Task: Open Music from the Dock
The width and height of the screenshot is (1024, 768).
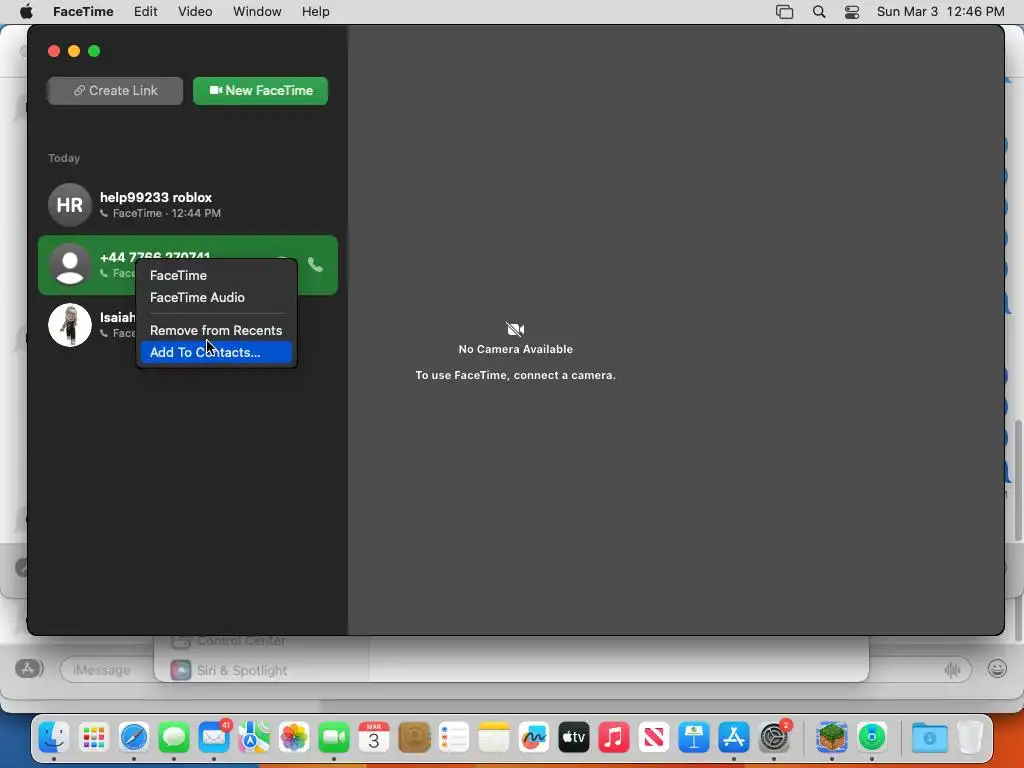Action: click(614, 738)
